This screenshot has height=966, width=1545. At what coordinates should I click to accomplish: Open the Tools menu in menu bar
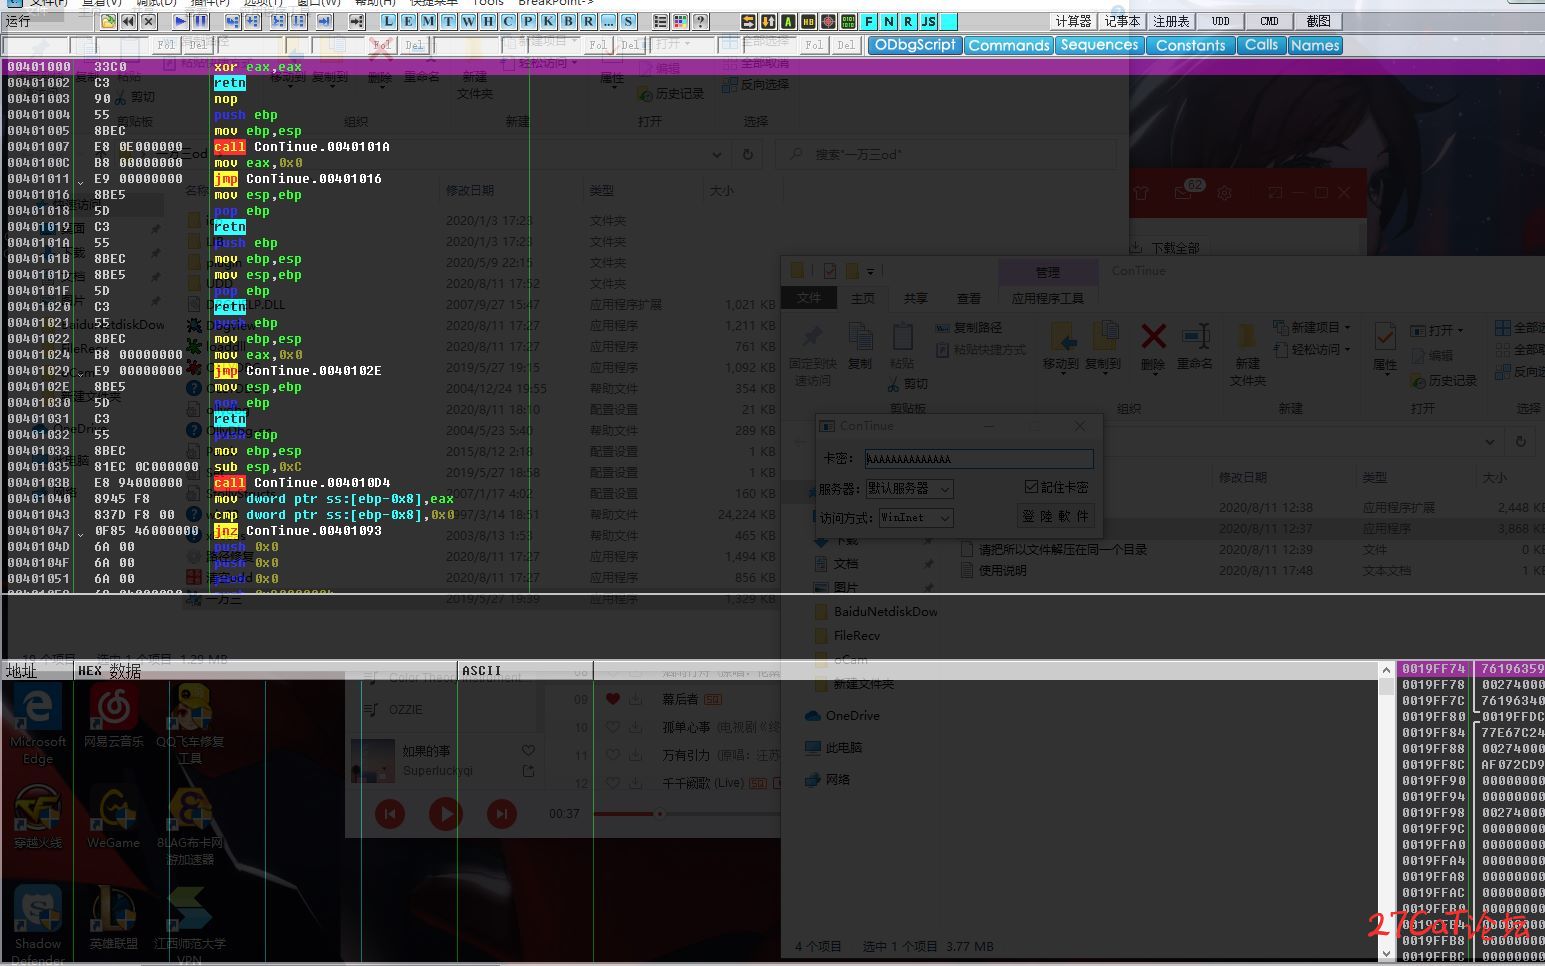point(488,3)
